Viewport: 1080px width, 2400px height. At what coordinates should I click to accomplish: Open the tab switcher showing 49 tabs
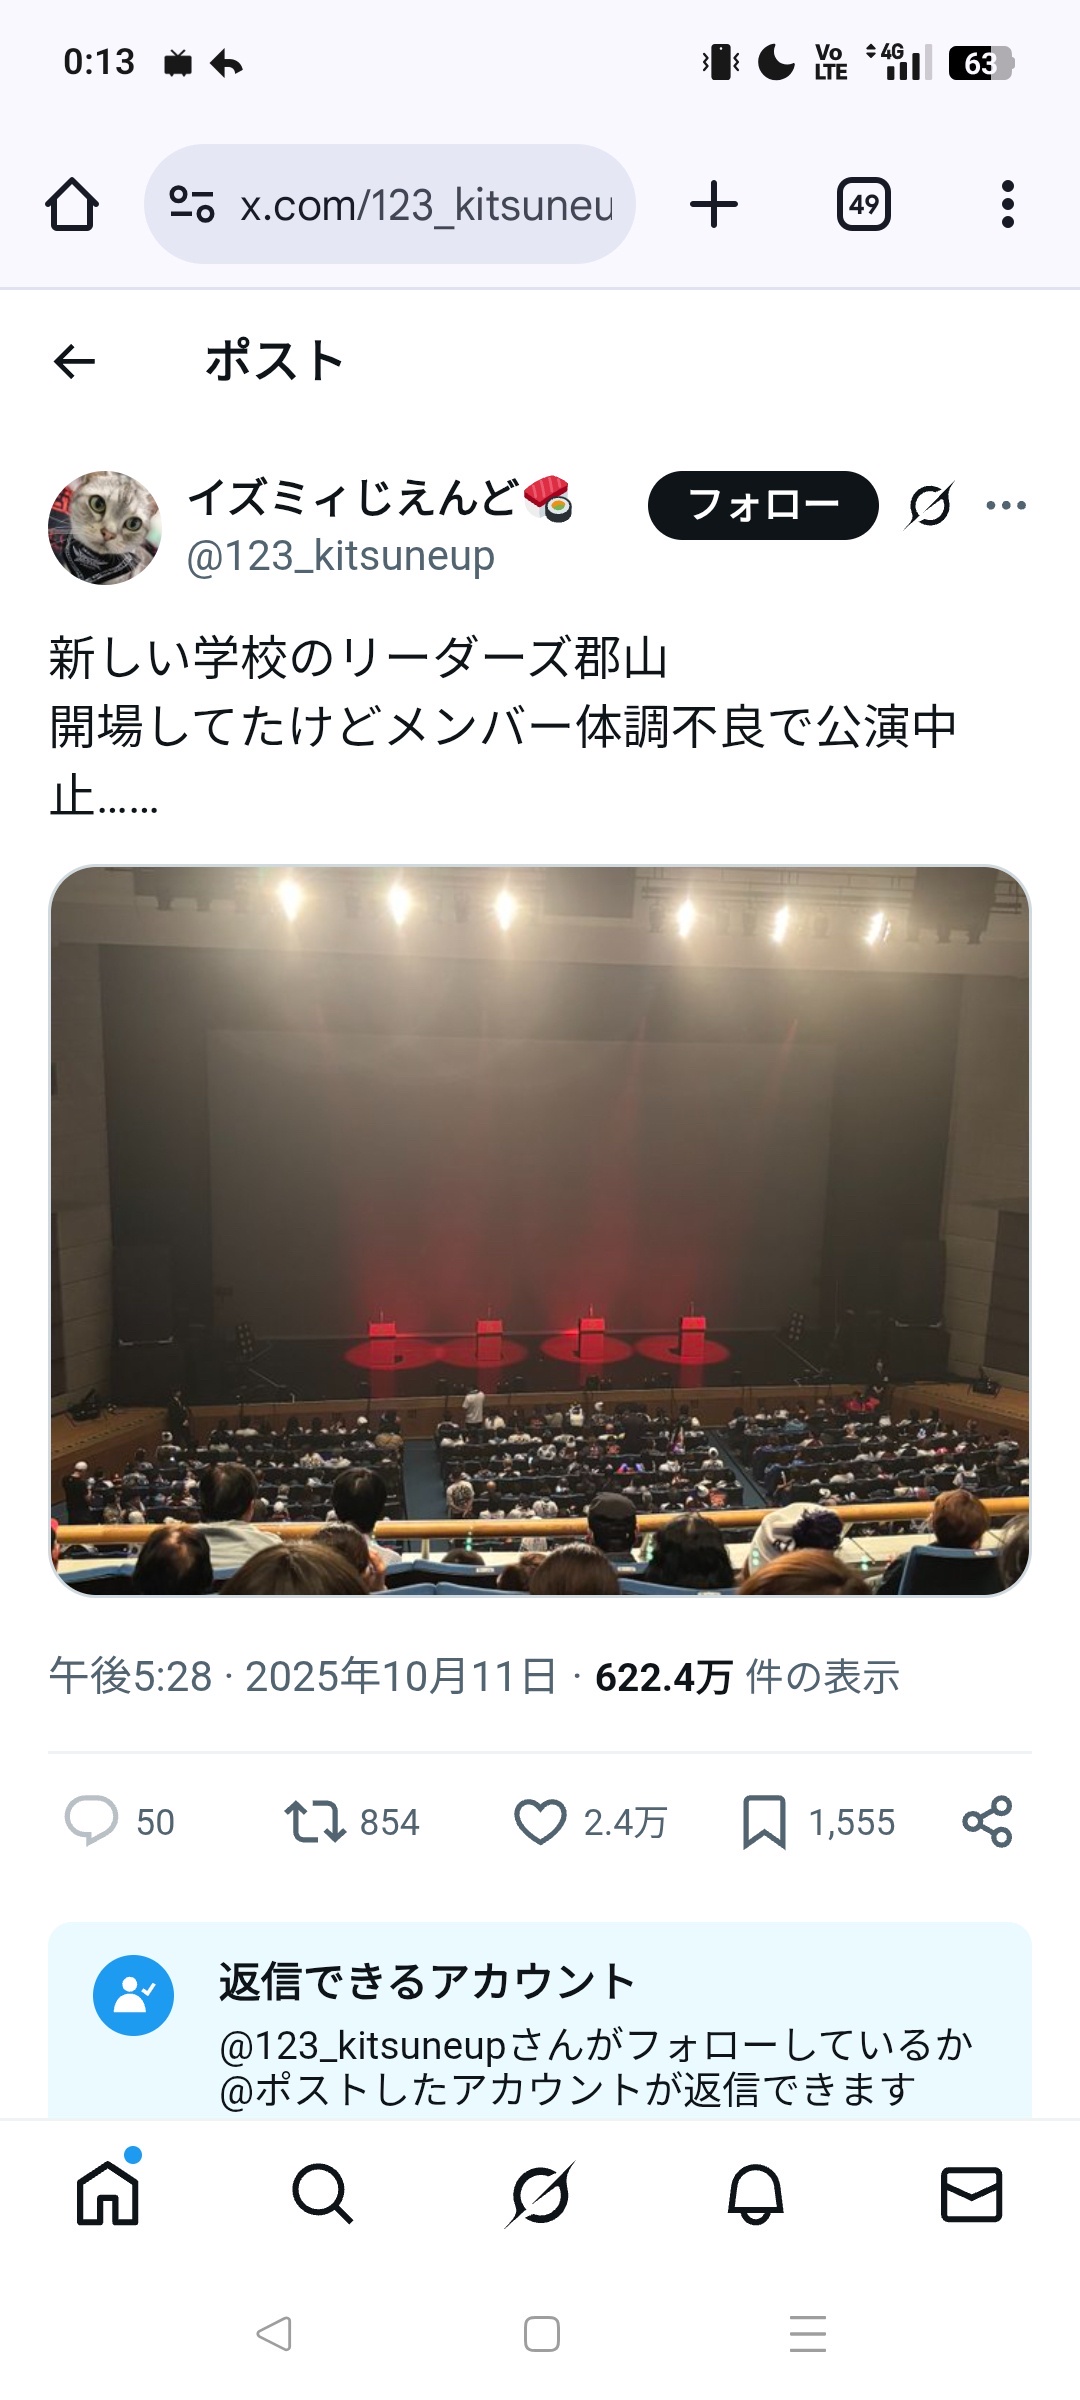(x=864, y=205)
